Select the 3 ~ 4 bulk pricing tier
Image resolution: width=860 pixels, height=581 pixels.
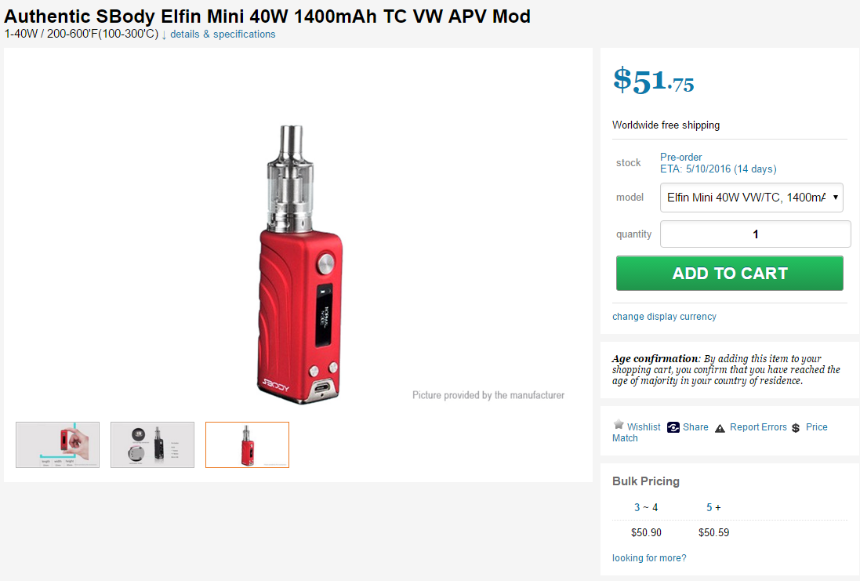click(646, 507)
